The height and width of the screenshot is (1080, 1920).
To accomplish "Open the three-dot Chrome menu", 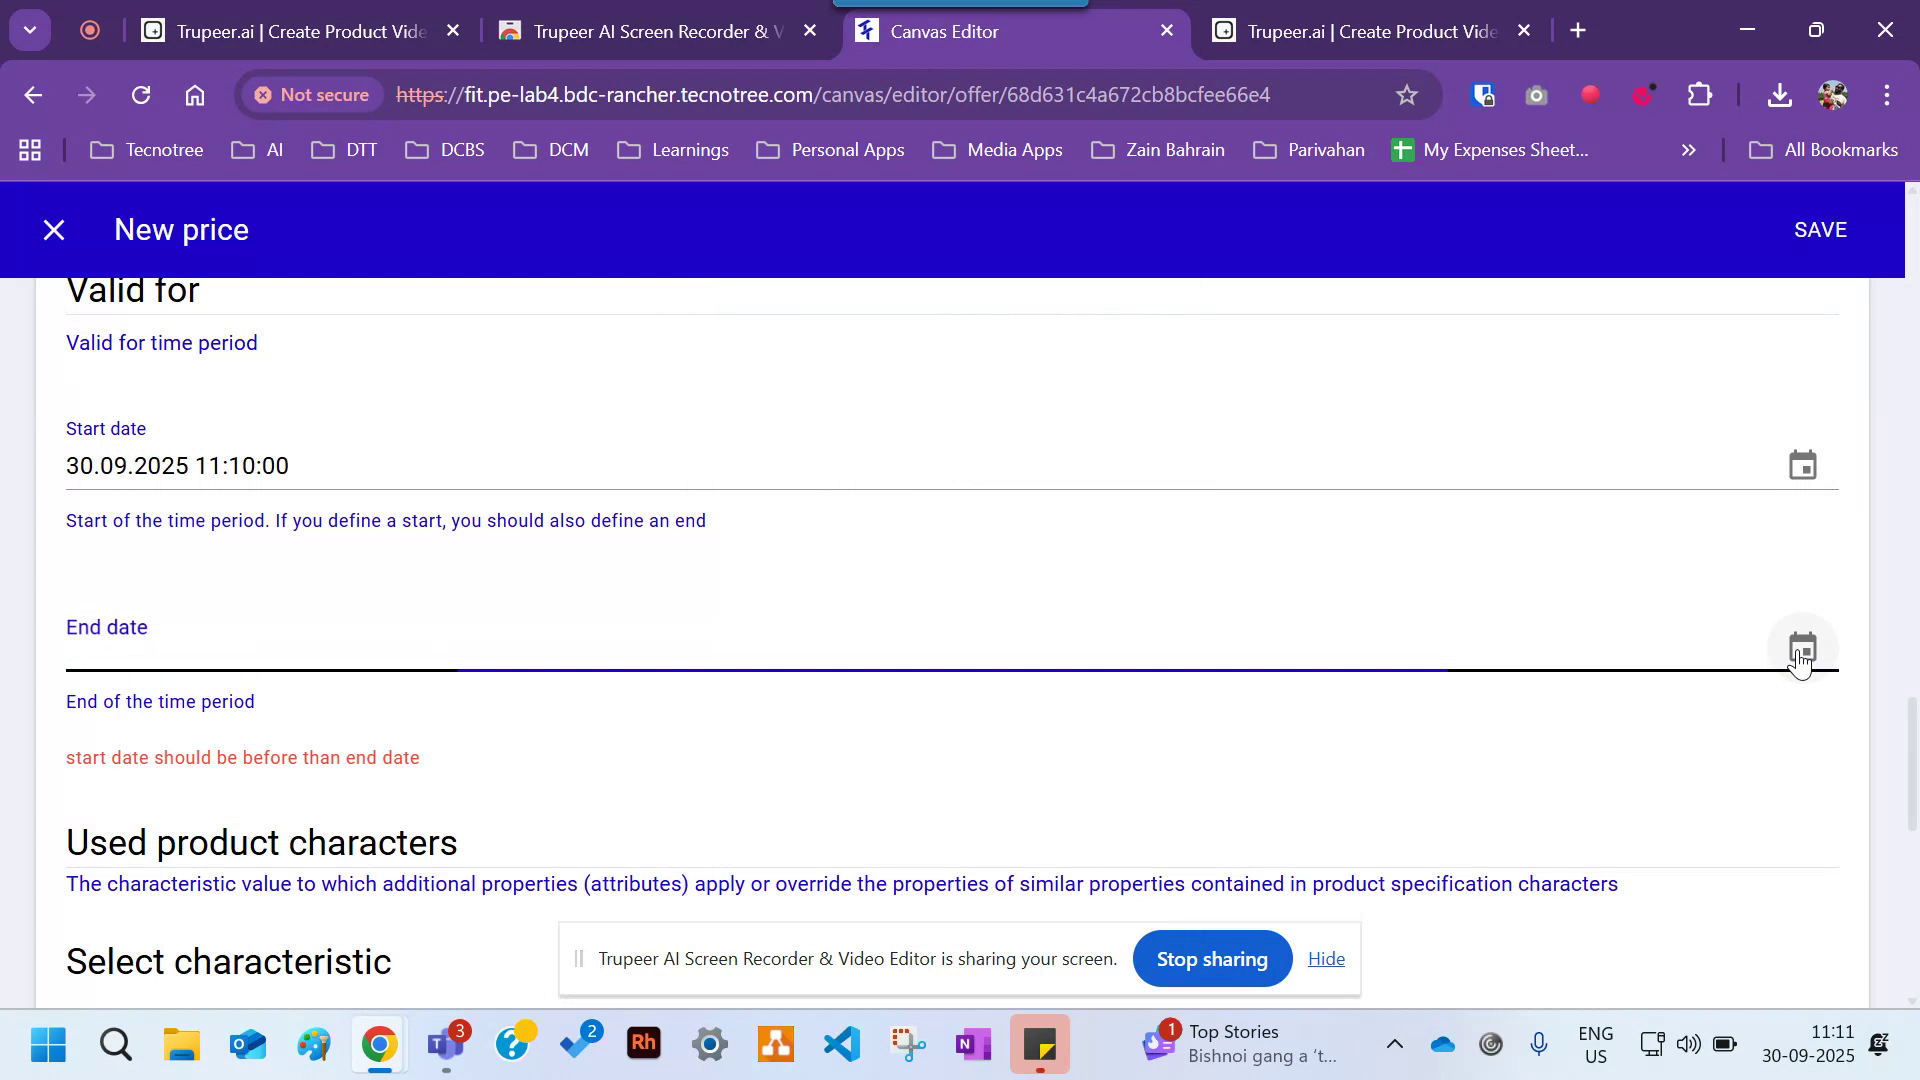I will click(x=1888, y=95).
